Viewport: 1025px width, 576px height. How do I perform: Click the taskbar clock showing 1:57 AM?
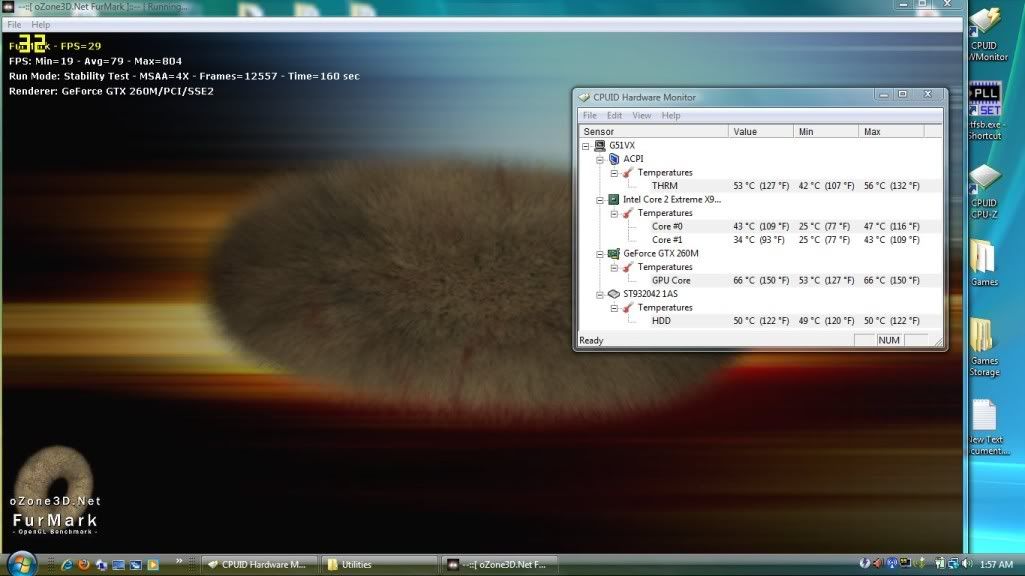click(996, 564)
